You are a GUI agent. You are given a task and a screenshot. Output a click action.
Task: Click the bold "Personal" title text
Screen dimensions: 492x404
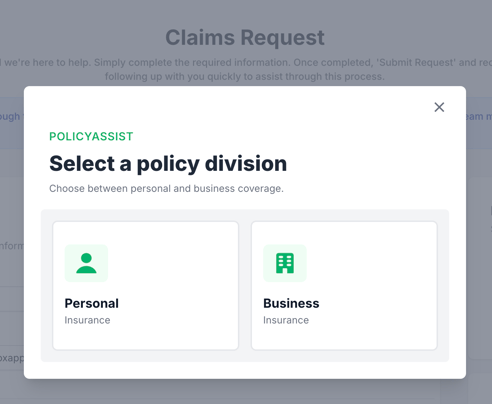pos(92,303)
